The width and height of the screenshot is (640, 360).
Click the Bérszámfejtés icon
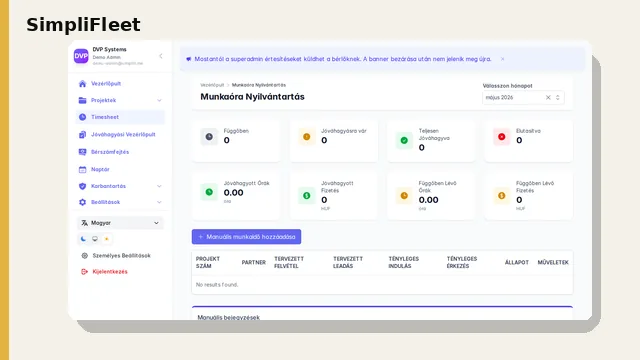pyautogui.click(x=82, y=152)
